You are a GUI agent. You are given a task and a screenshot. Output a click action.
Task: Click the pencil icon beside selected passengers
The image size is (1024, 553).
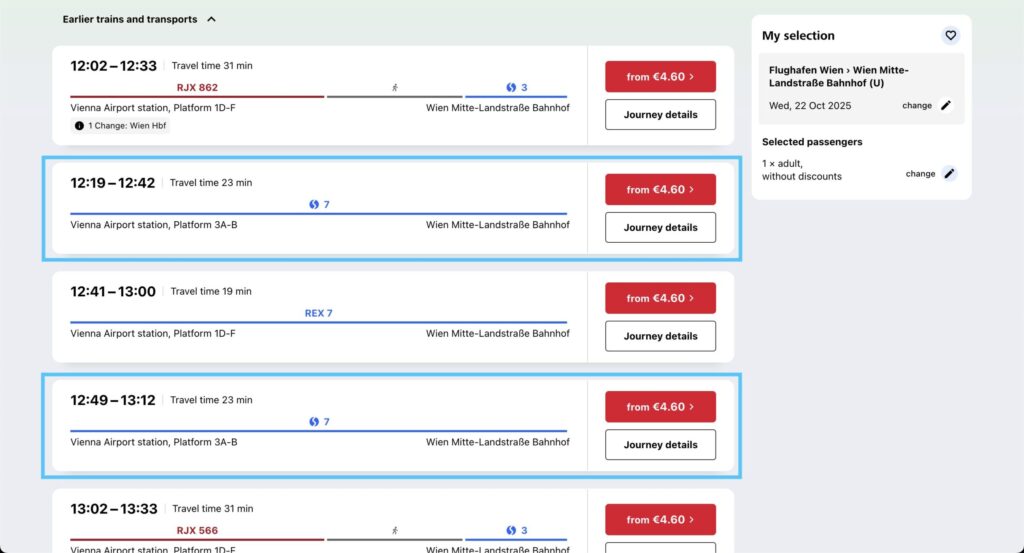click(x=949, y=174)
